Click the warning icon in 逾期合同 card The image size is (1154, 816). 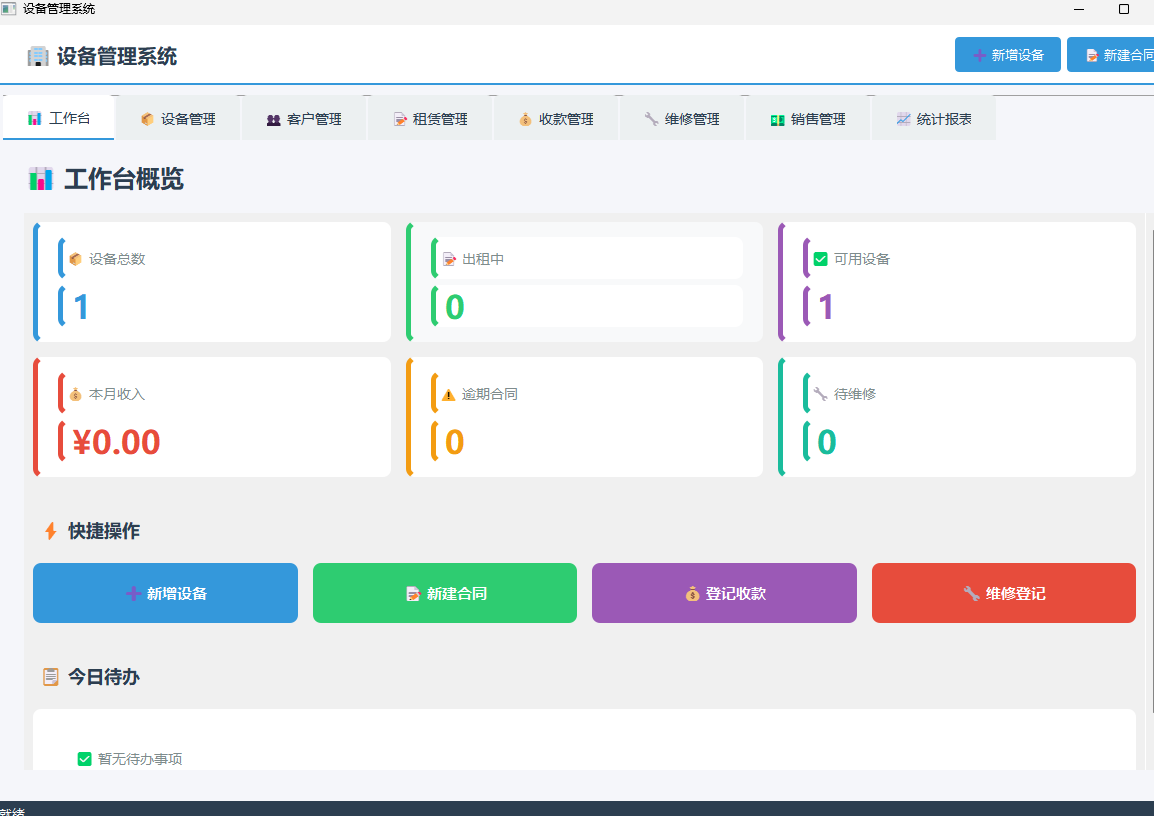(x=449, y=394)
